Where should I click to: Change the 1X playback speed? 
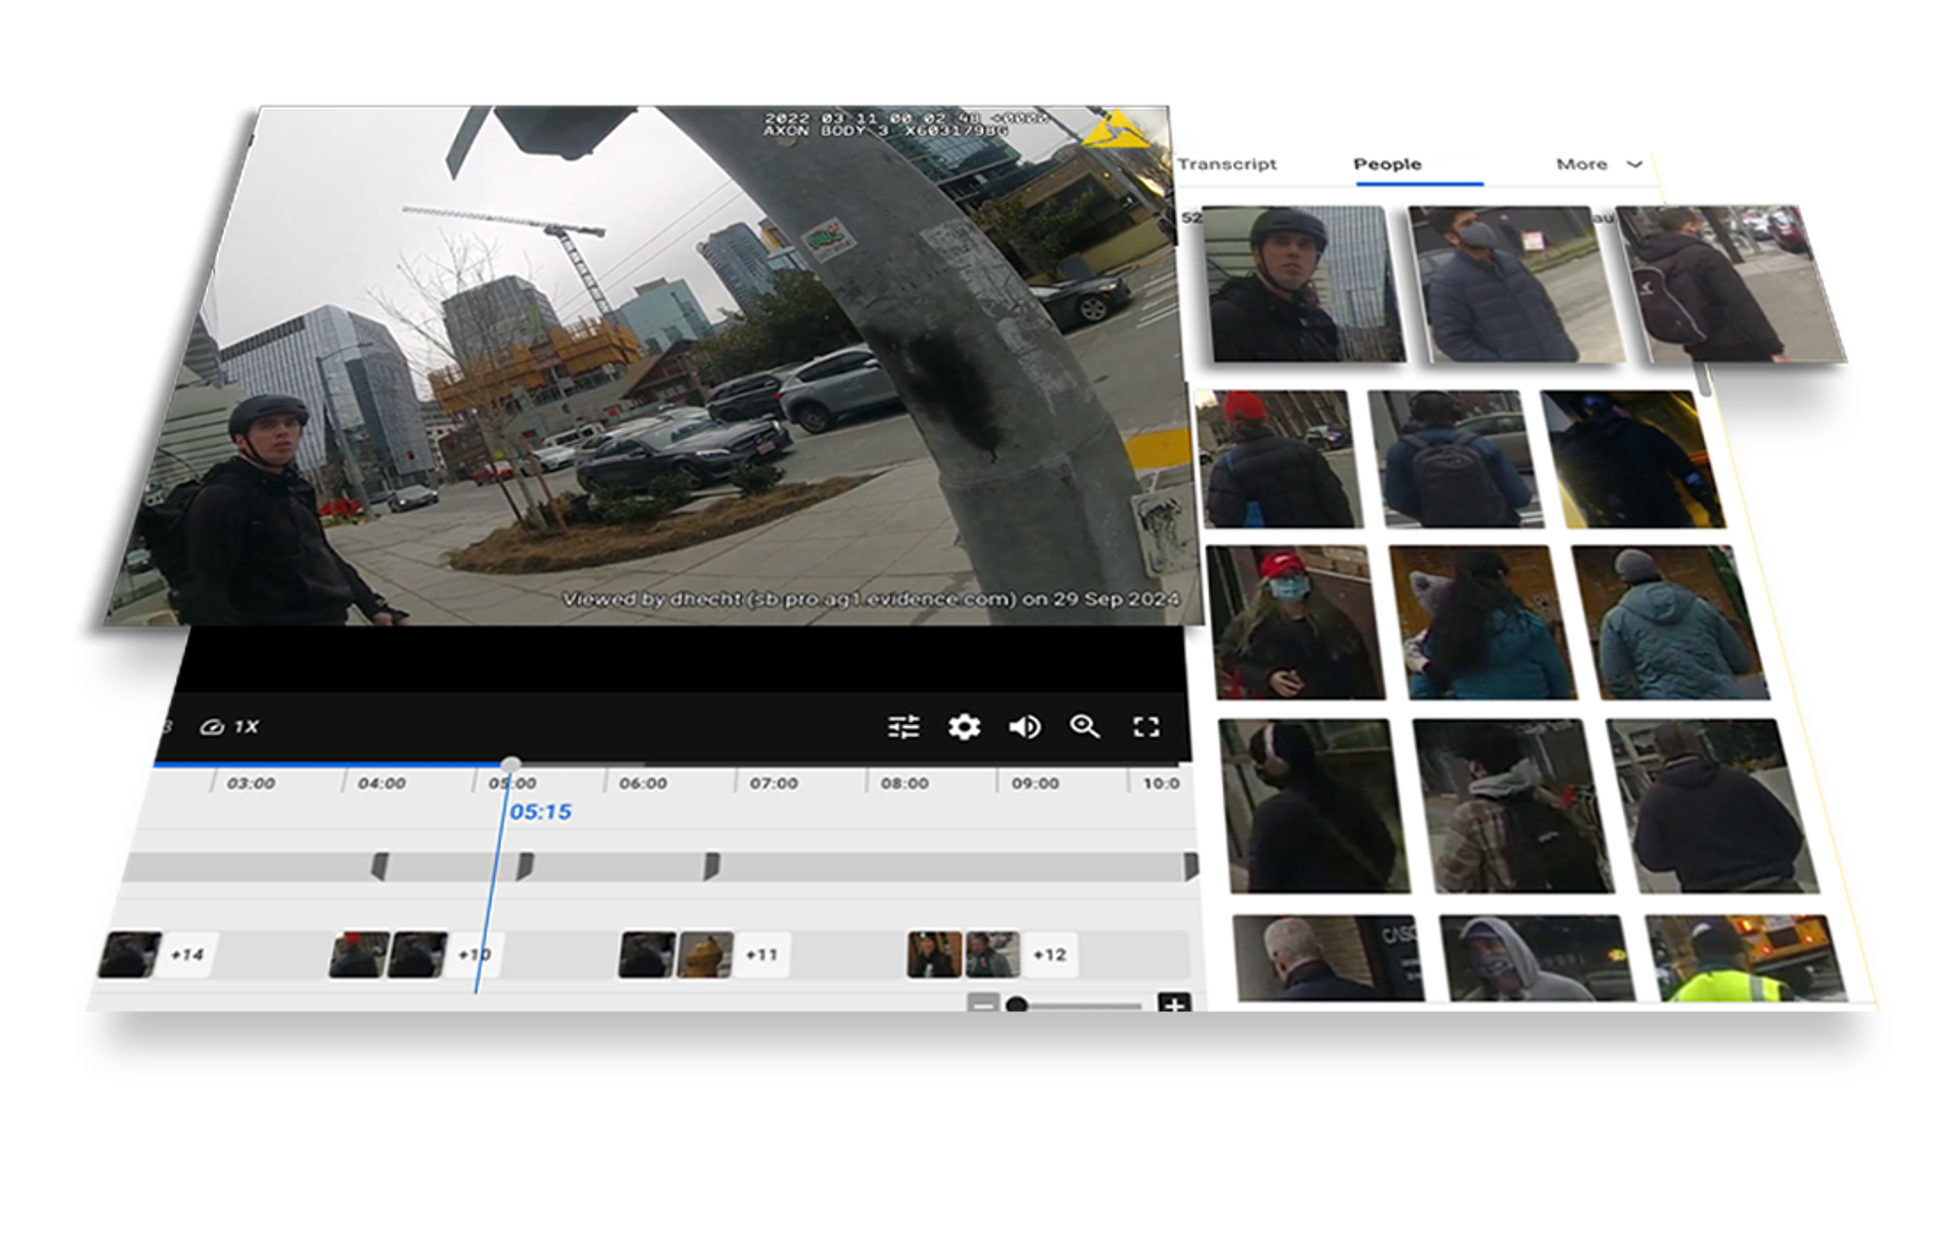coord(246,727)
